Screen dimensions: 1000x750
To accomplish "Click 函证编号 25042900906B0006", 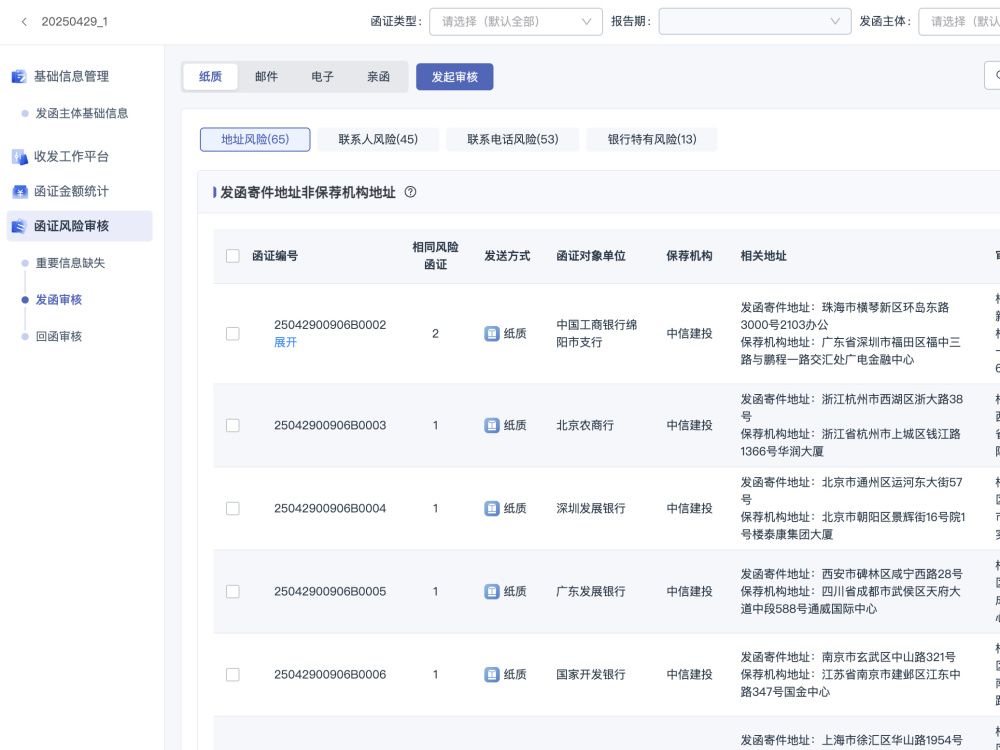I will [x=330, y=674].
